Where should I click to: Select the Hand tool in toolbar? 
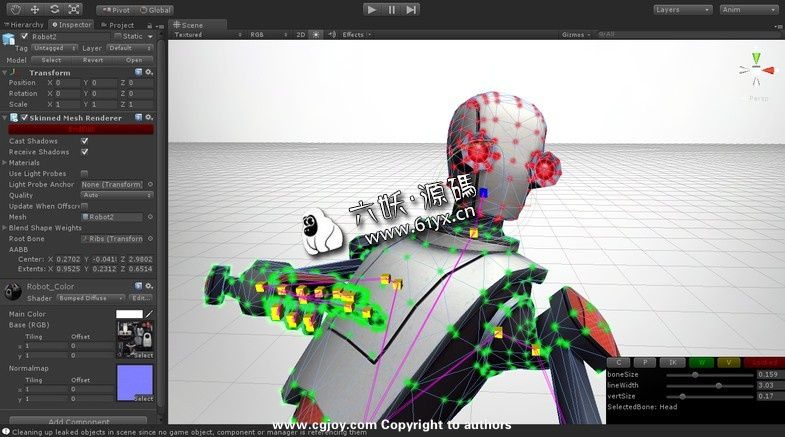pyautogui.click(x=16, y=9)
